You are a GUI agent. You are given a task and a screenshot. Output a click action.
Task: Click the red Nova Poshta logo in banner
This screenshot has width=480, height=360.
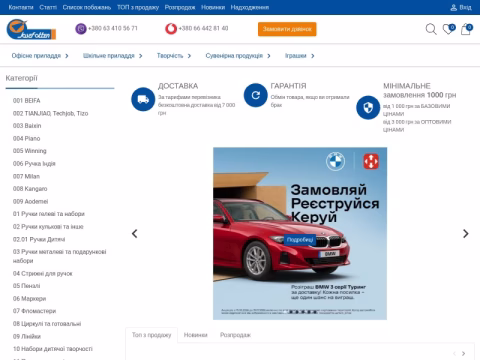click(371, 162)
